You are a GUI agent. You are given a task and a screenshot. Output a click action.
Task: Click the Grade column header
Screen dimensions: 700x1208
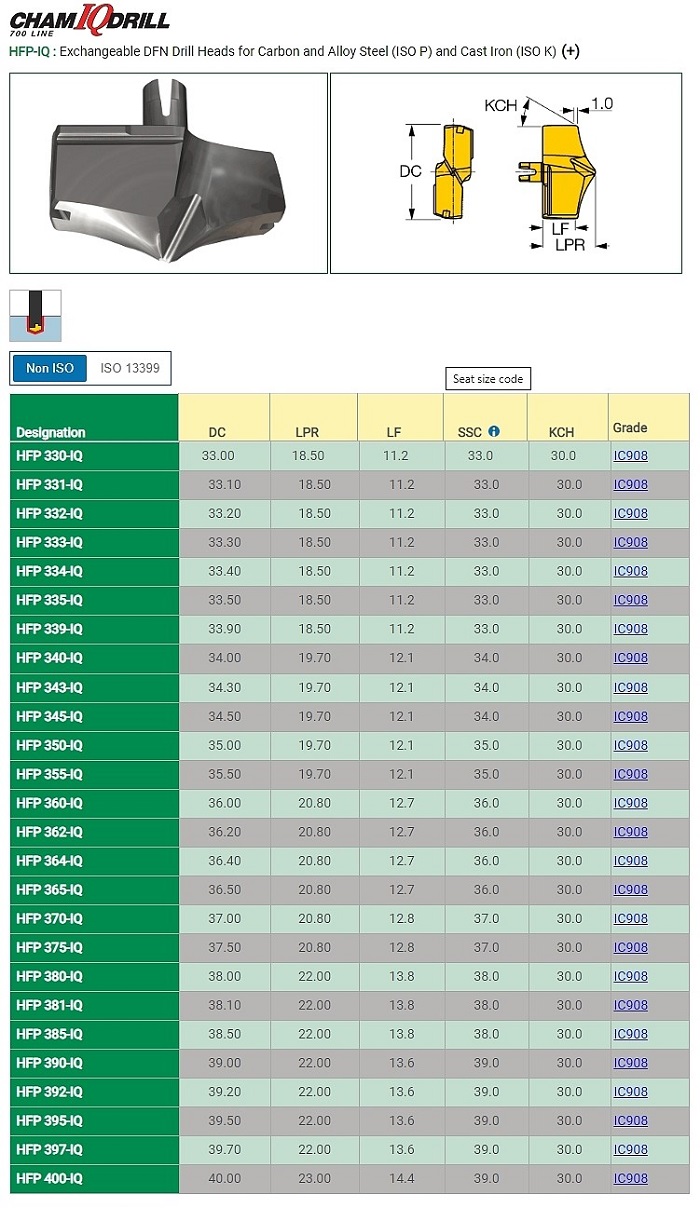pyautogui.click(x=630, y=427)
